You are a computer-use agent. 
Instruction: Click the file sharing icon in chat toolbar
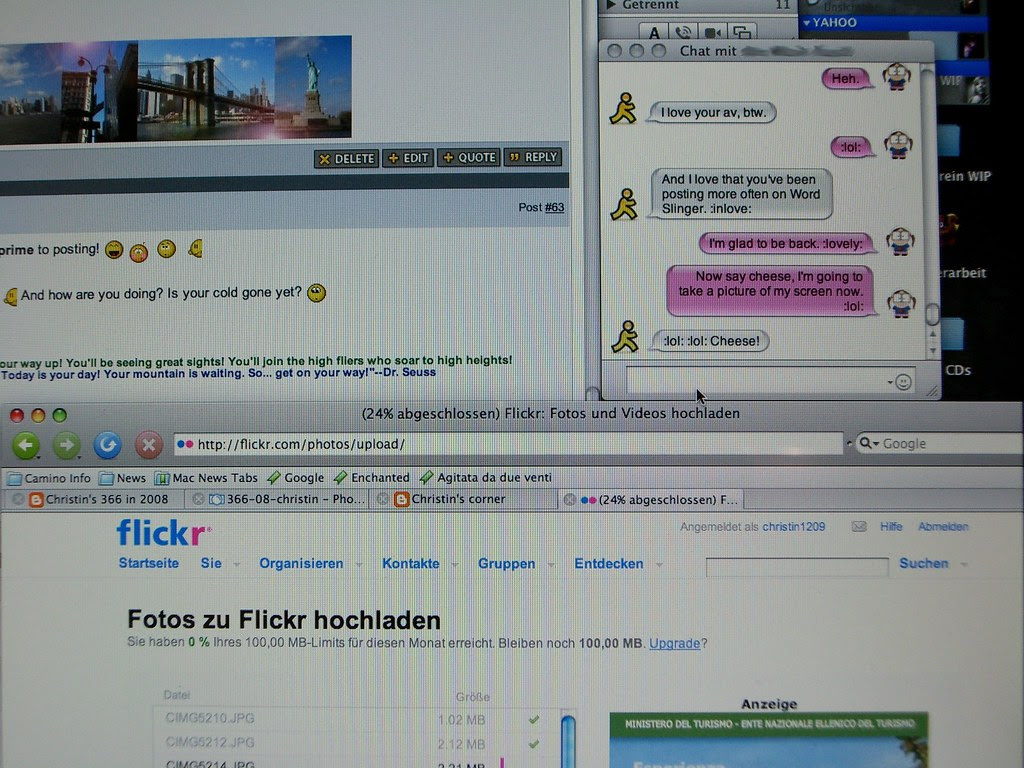[742, 31]
